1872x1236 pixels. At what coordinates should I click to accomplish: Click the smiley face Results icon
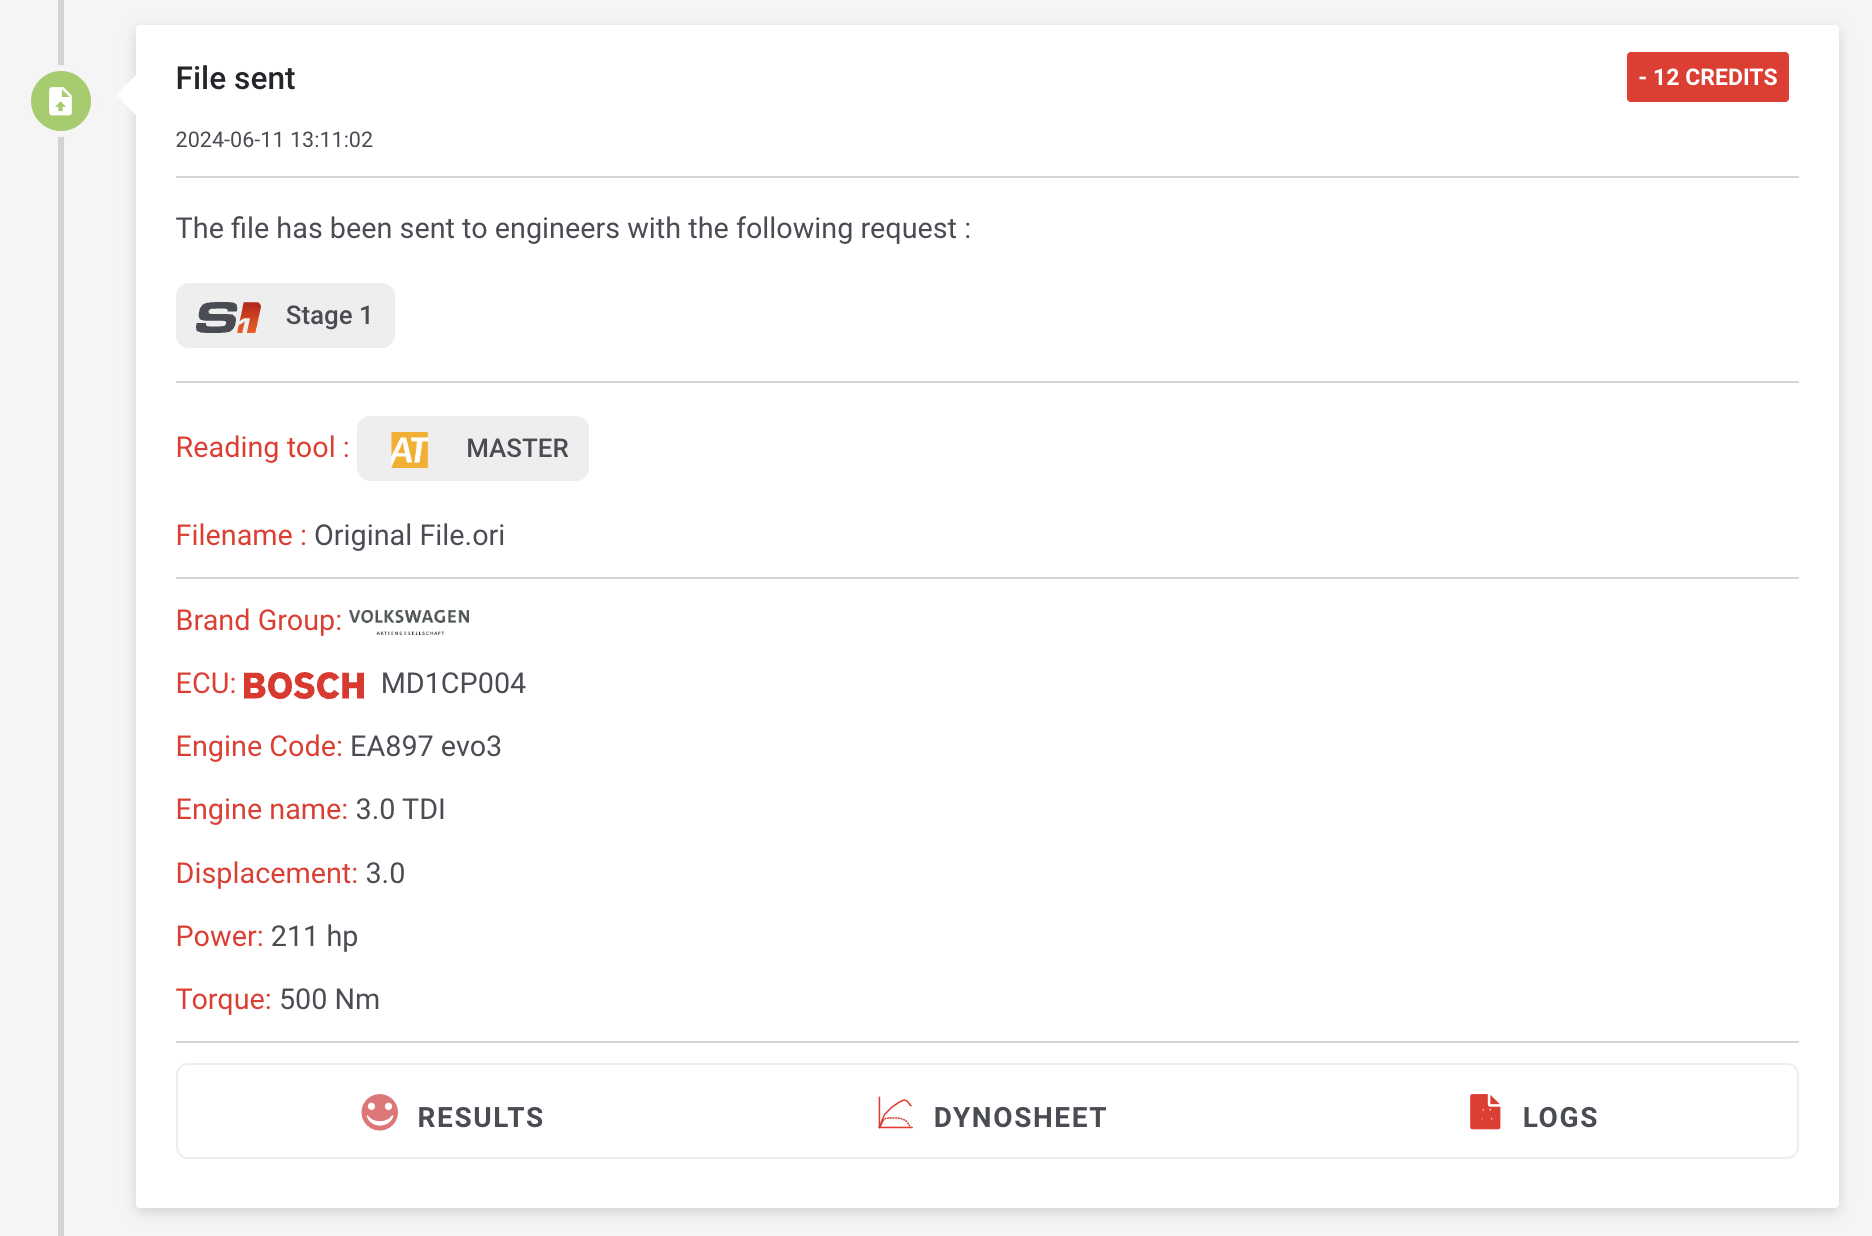coord(380,1113)
